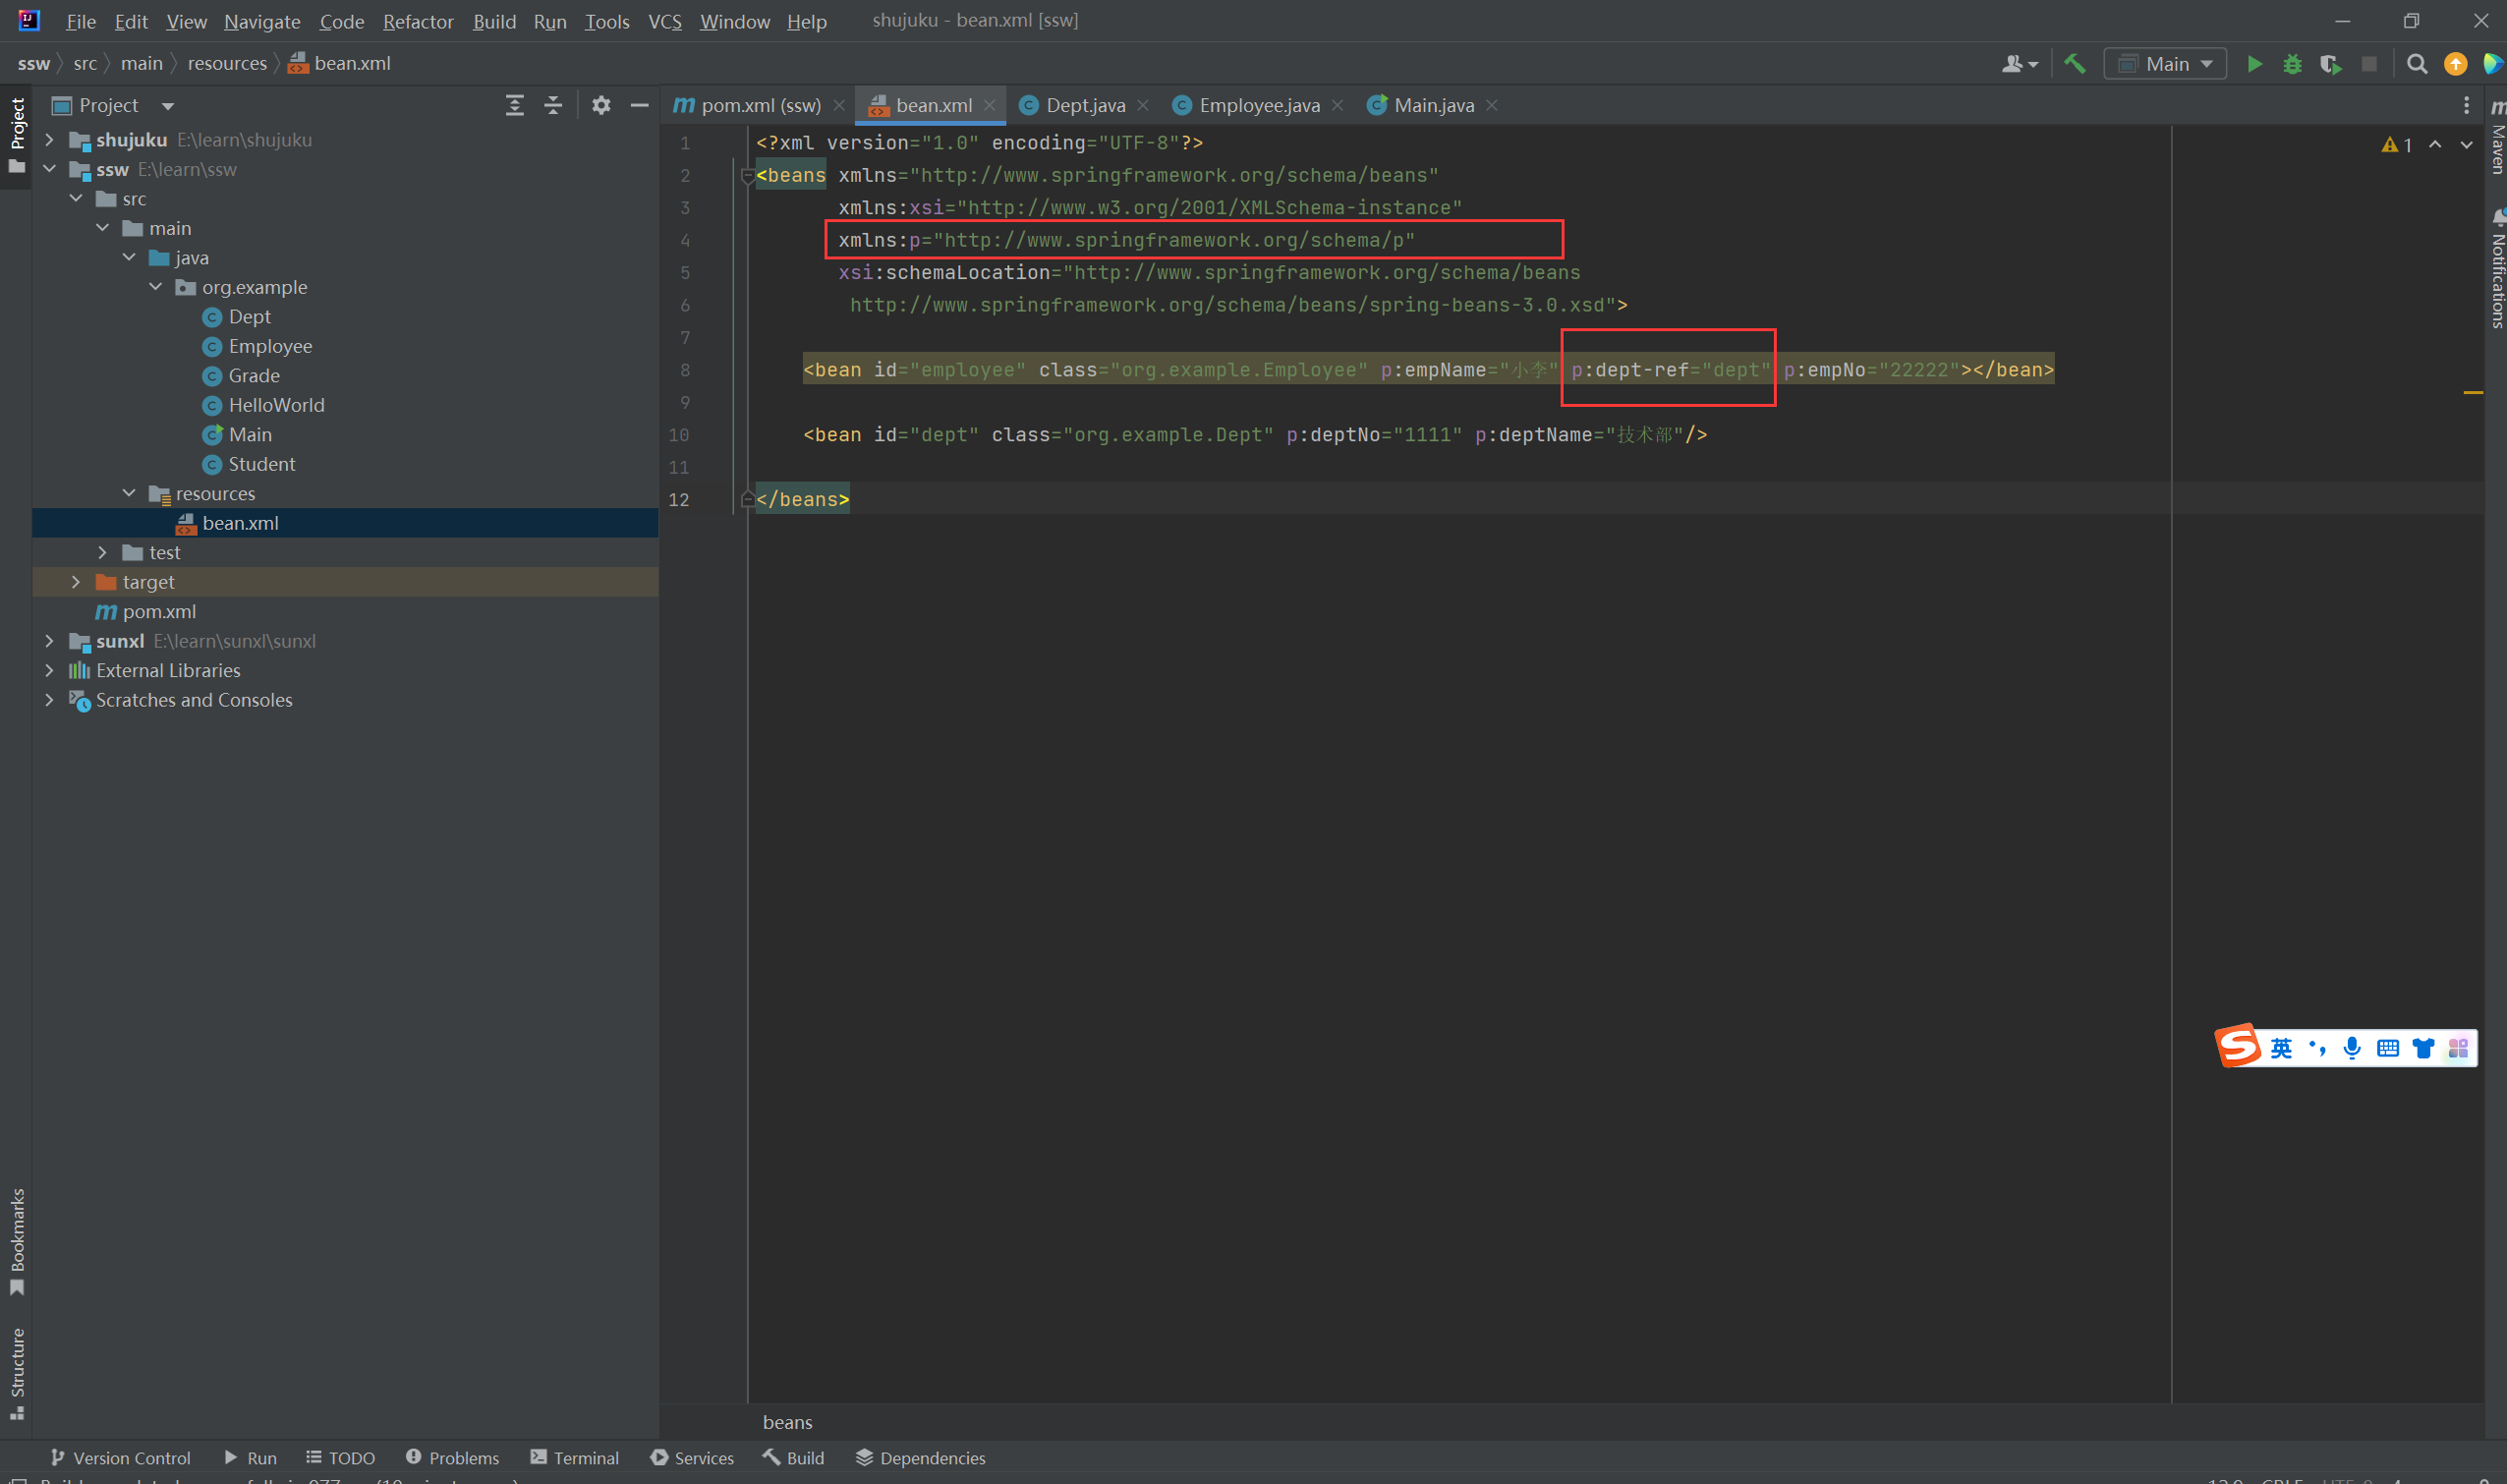Select HelloWorld class in project tree
The width and height of the screenshot is (2507, 1484).
coord(276,405)
